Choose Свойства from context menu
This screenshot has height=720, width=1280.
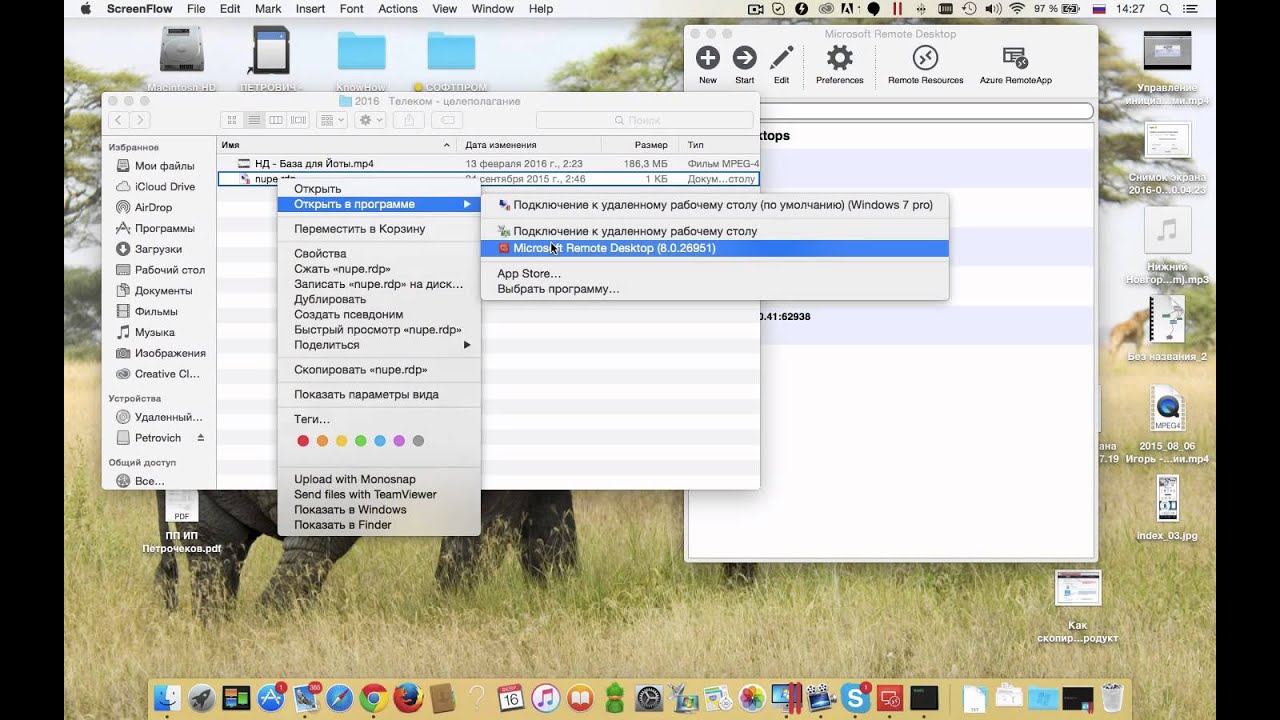(x=379, y=254)
